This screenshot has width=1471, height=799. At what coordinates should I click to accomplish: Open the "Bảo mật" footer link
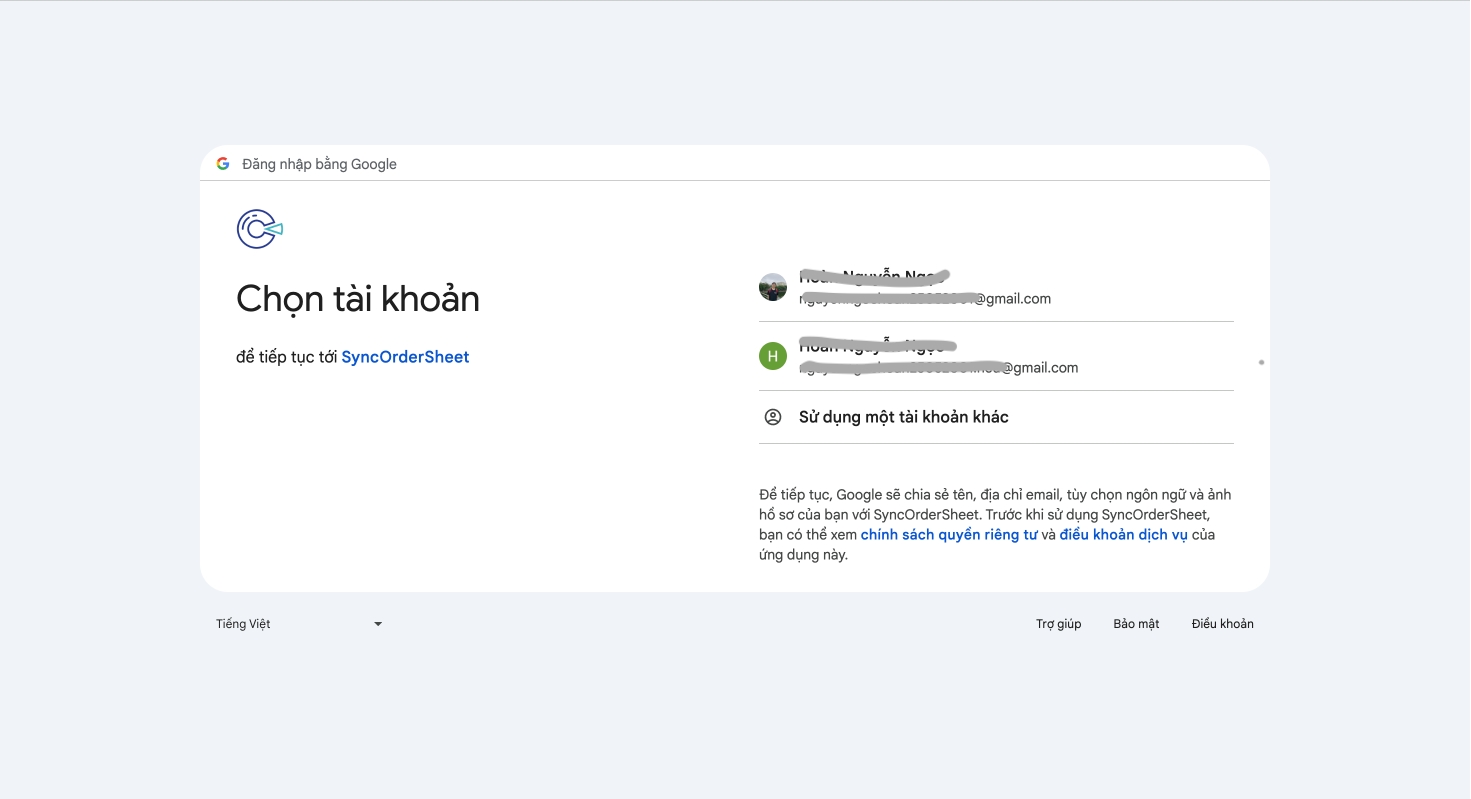click(x=1136, y=624)
